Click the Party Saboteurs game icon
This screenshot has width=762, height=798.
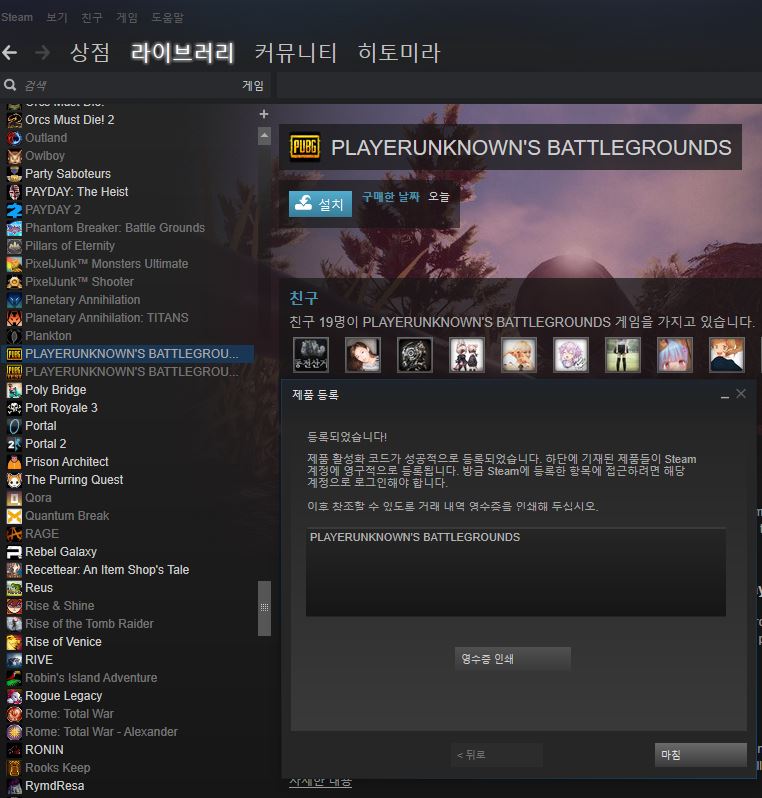[14, 174]
